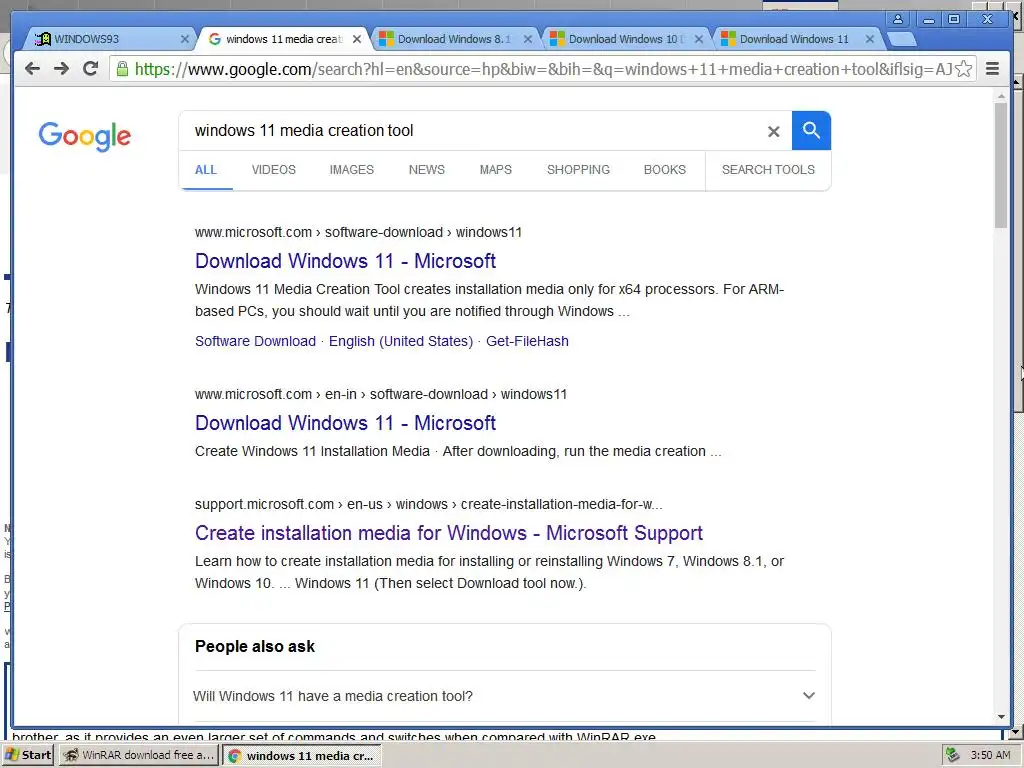
Task: Submit search with the blue magnifier button
Action: (x=811, y=131)
